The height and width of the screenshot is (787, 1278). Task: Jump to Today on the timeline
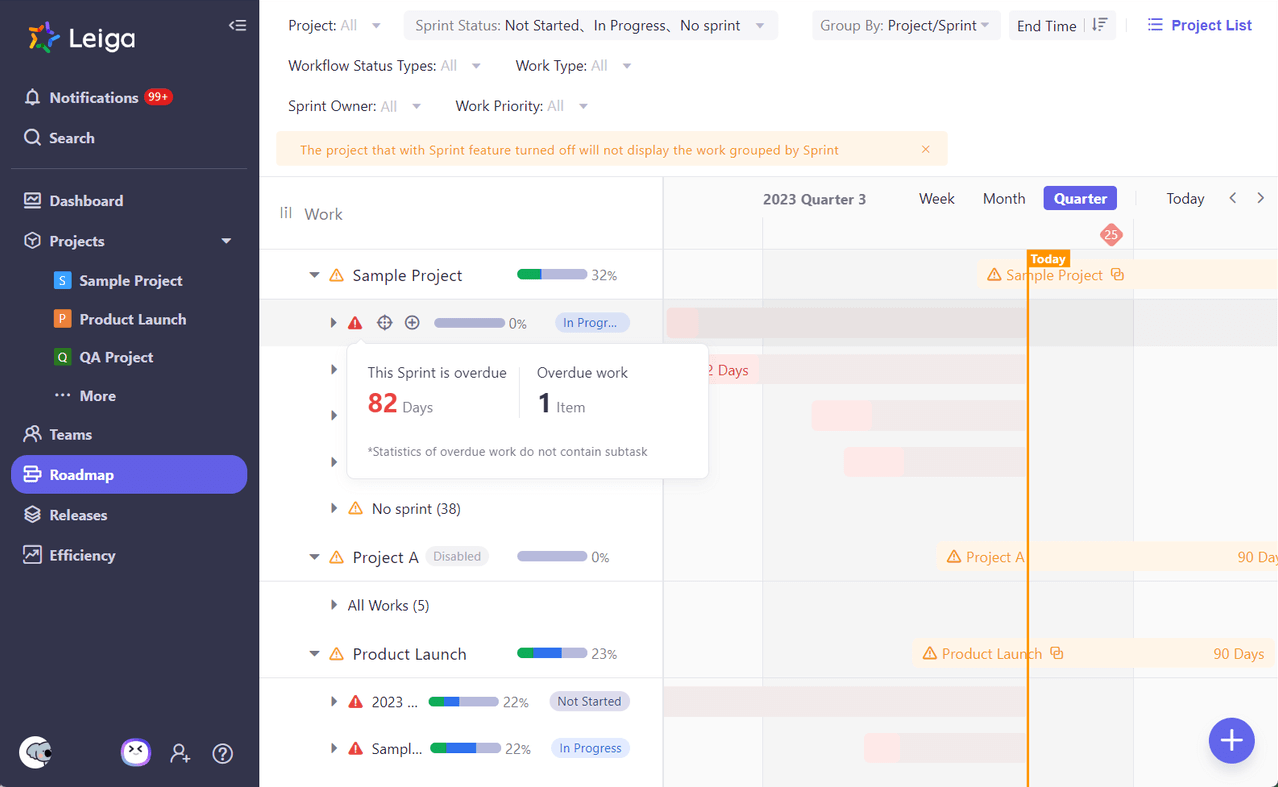[1185, 199]
